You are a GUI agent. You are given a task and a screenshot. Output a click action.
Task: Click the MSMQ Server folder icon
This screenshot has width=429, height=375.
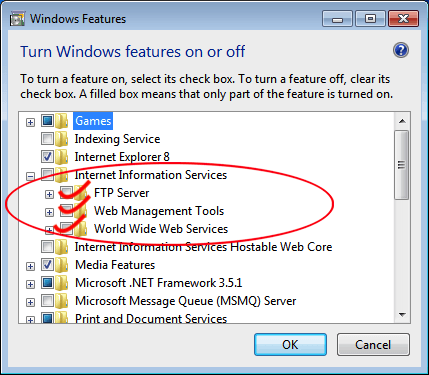click(62, 301)
